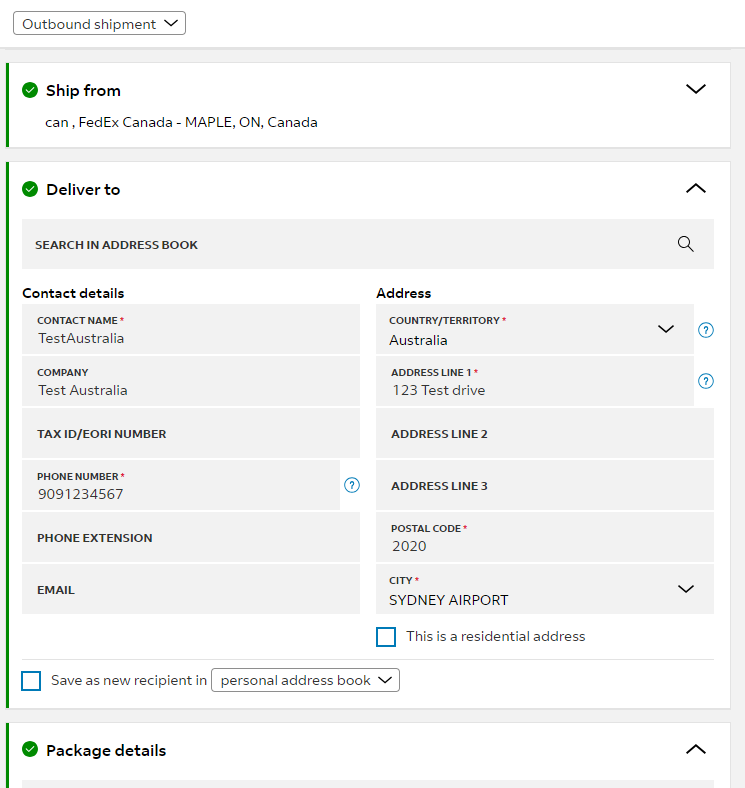
Task: Click the Tax ID/EORI Number field
Action: pyautogui.click(x=191, y=433)
